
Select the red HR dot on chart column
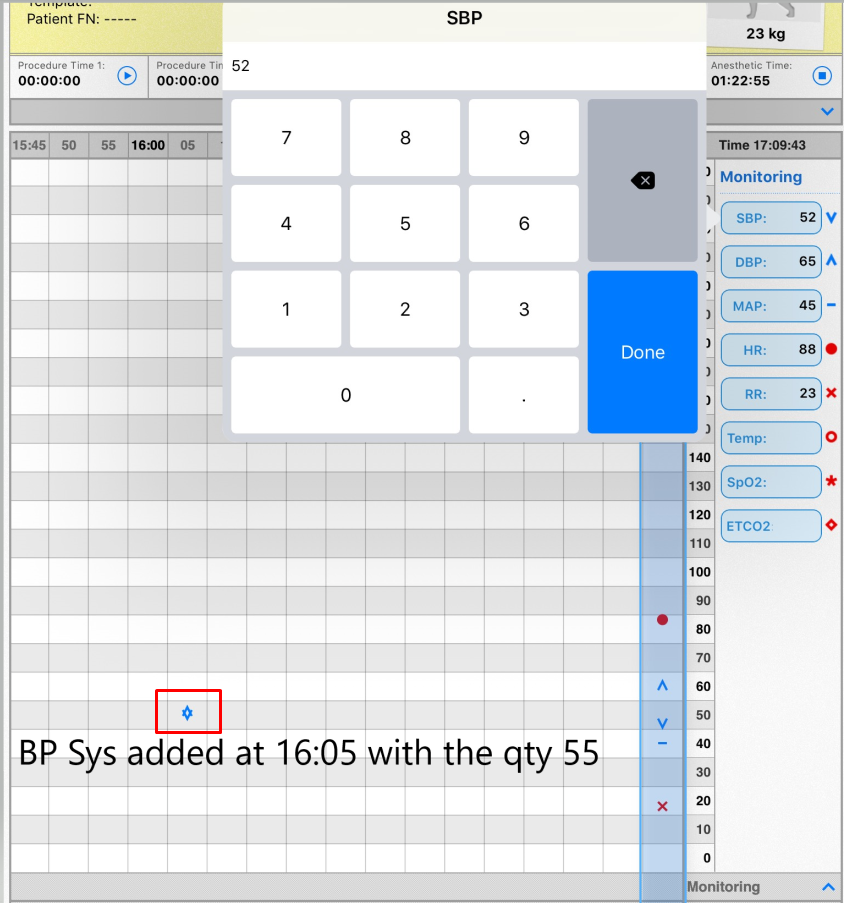coord(663,620)
